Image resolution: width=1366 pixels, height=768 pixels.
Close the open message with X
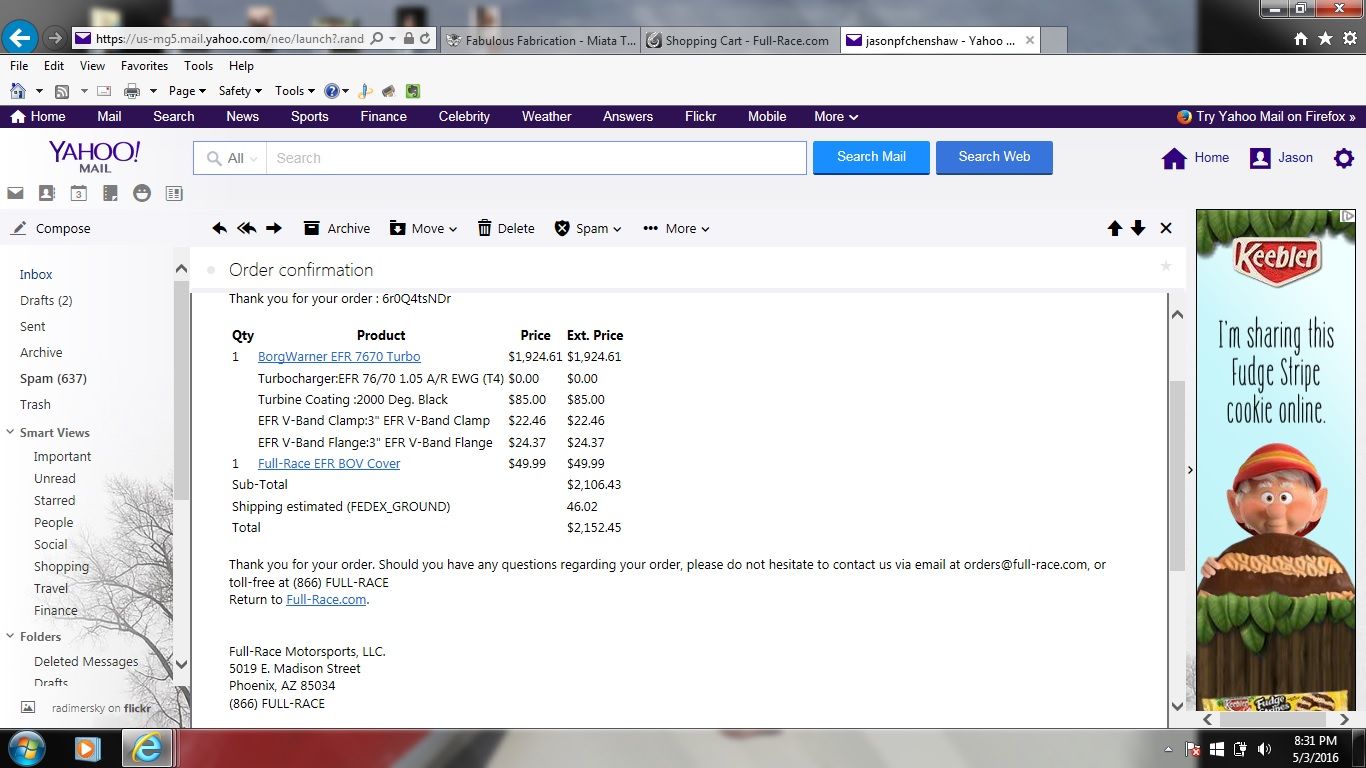tap(1165, 228)
